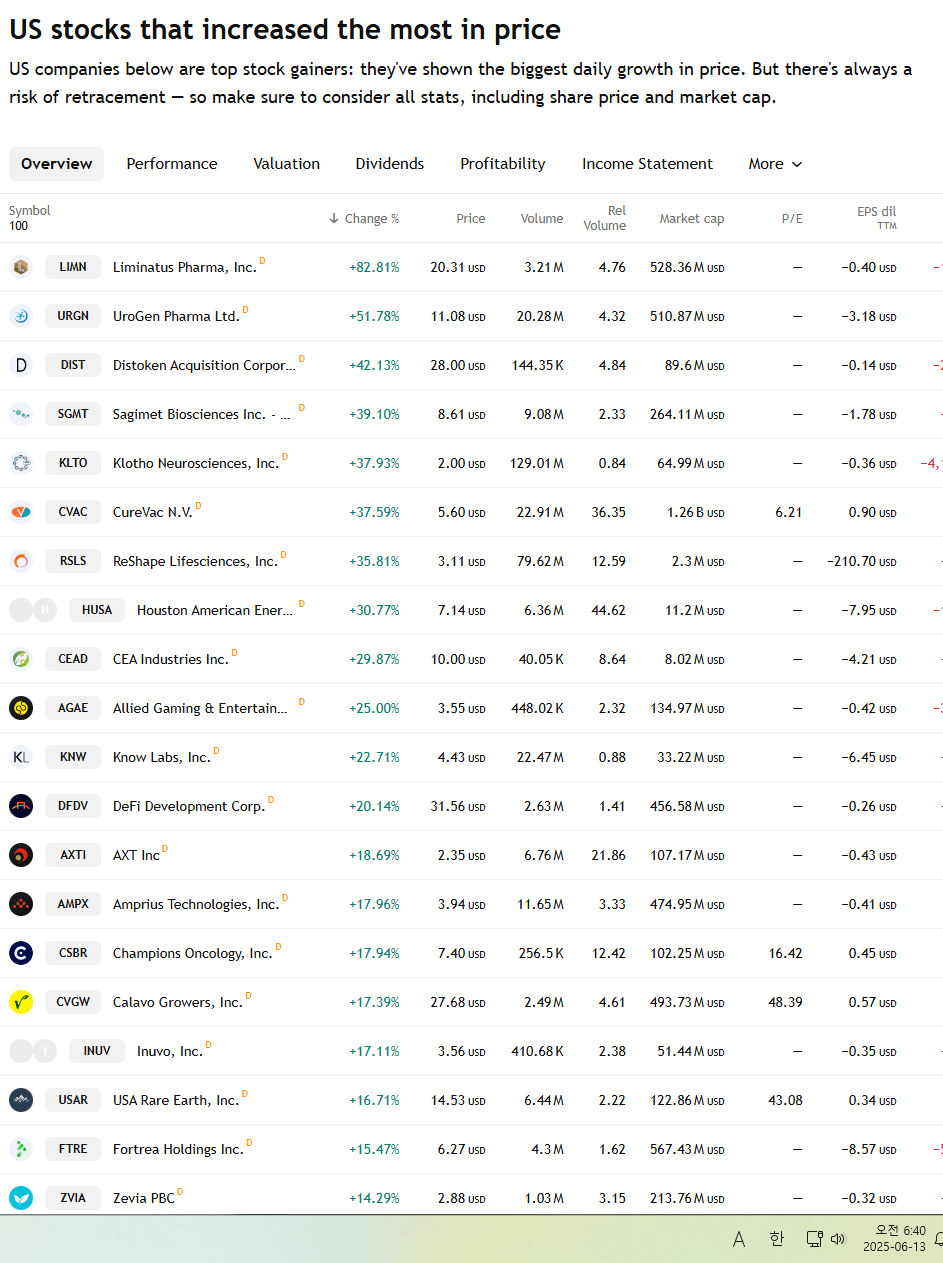The width and height of the screenshot is (943, 1263).
Task: Click the CEA Industries logo icon
Action: pos(21,659)
